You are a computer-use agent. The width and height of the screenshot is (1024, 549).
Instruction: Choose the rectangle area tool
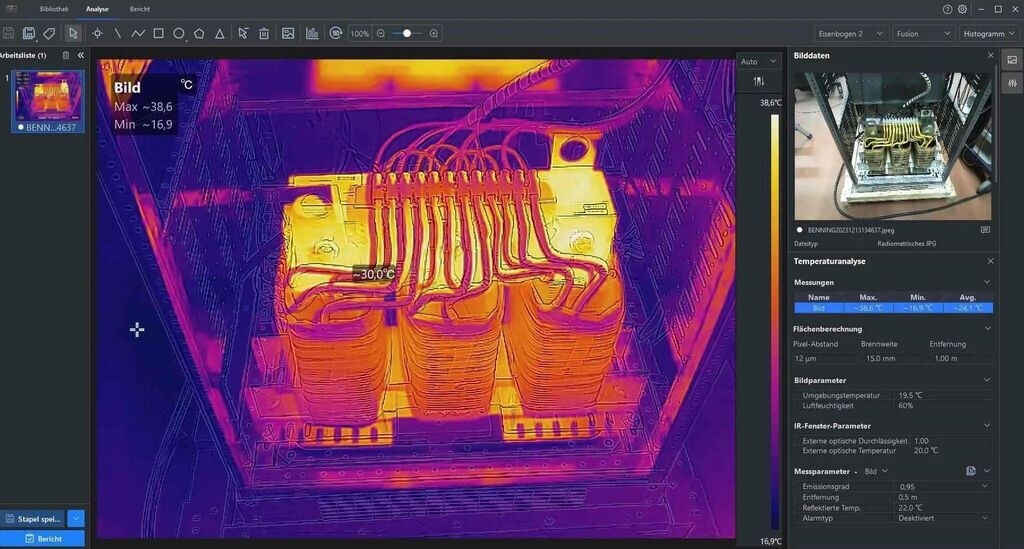tap(158, 33)
